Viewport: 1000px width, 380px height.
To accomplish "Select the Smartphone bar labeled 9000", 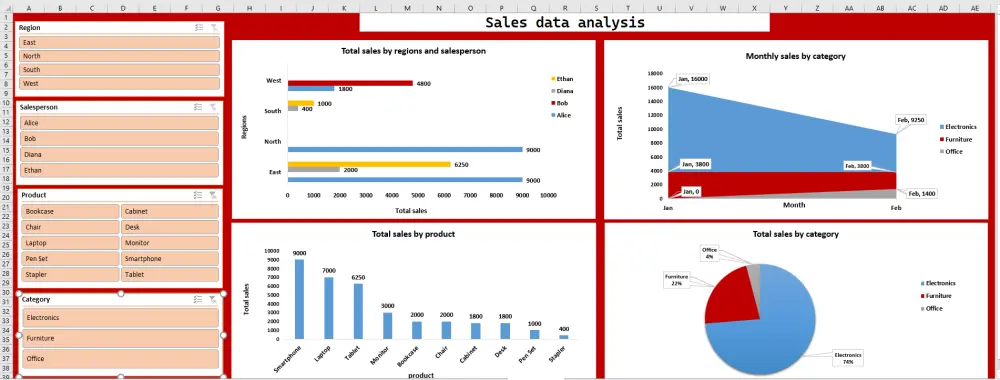I will click(x=299, y=299).
